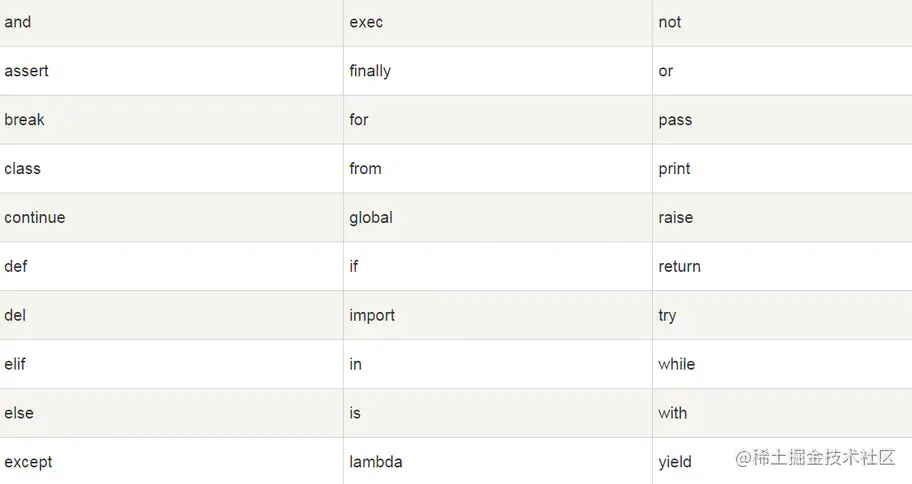
Task: Click the "continue" table cell
Action: [x=34, y=218]
